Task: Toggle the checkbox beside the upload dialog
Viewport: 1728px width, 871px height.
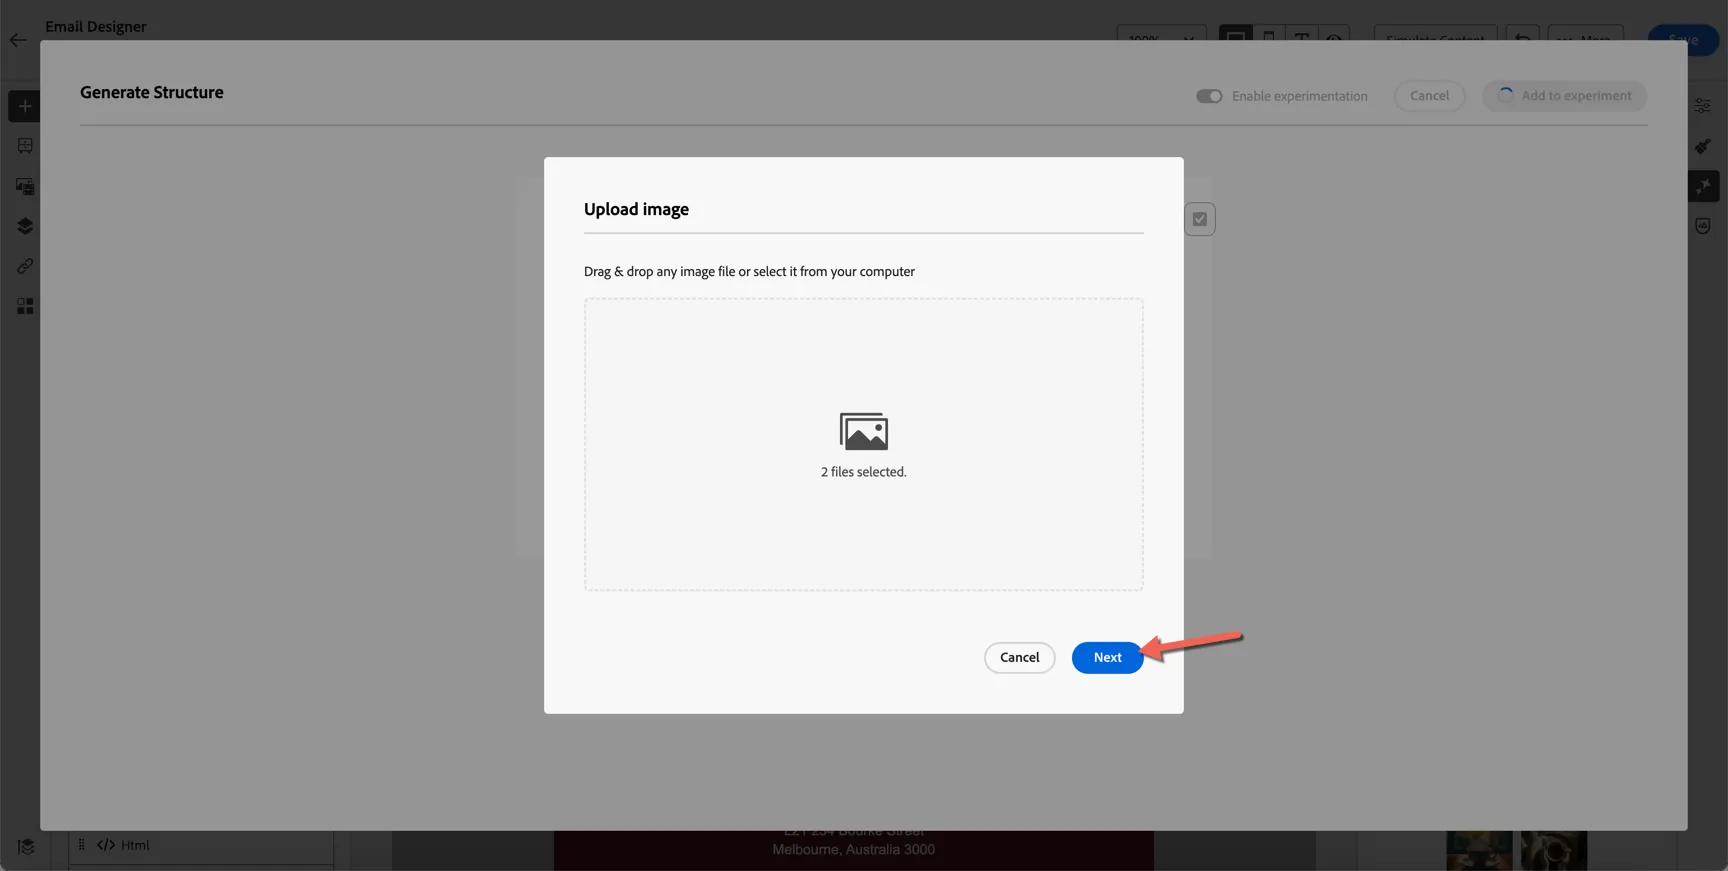Action: [x=1200, y=219]
